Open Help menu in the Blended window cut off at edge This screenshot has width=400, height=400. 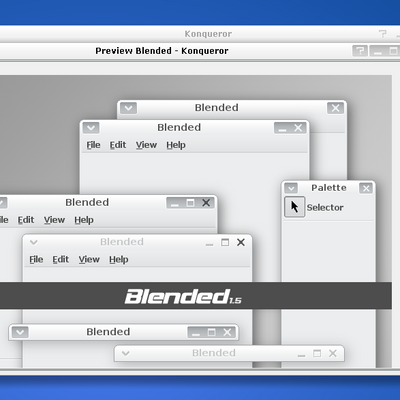pos(84,220)
